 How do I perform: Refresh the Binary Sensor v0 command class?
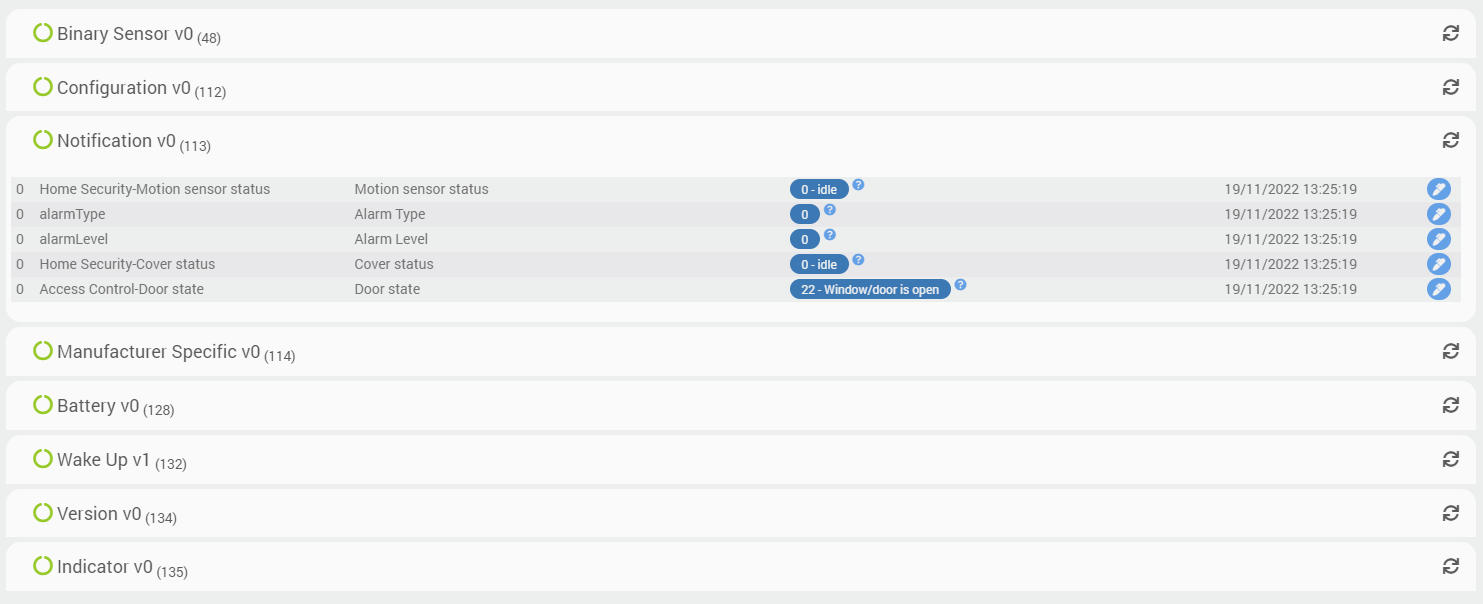[x=1450, y=33]
